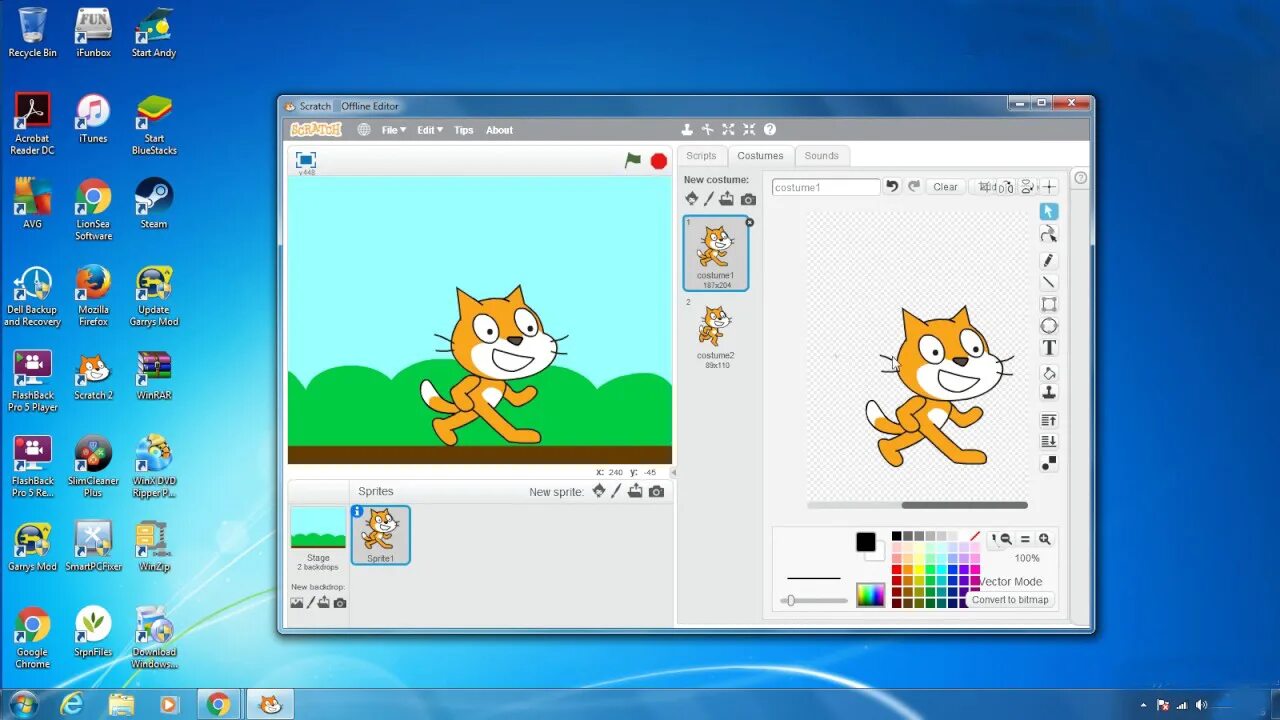The image size is (1280, 720).
Task: New backdrop from camera icon
Action: tap(340, 603)
